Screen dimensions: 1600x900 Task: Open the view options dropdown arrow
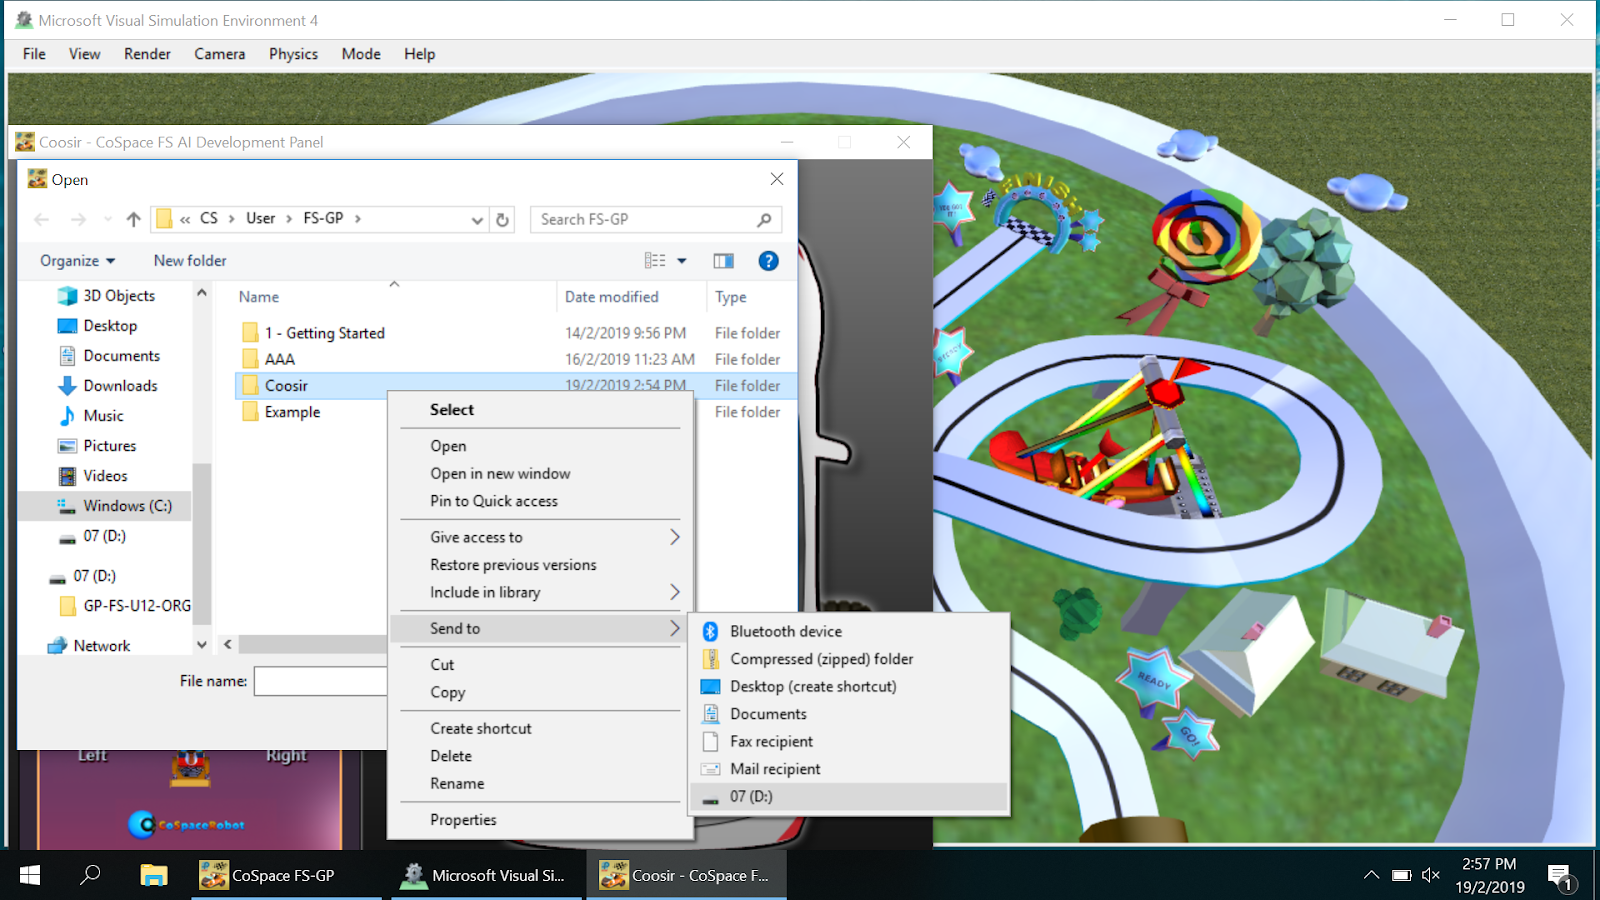(x=682, y=261)
